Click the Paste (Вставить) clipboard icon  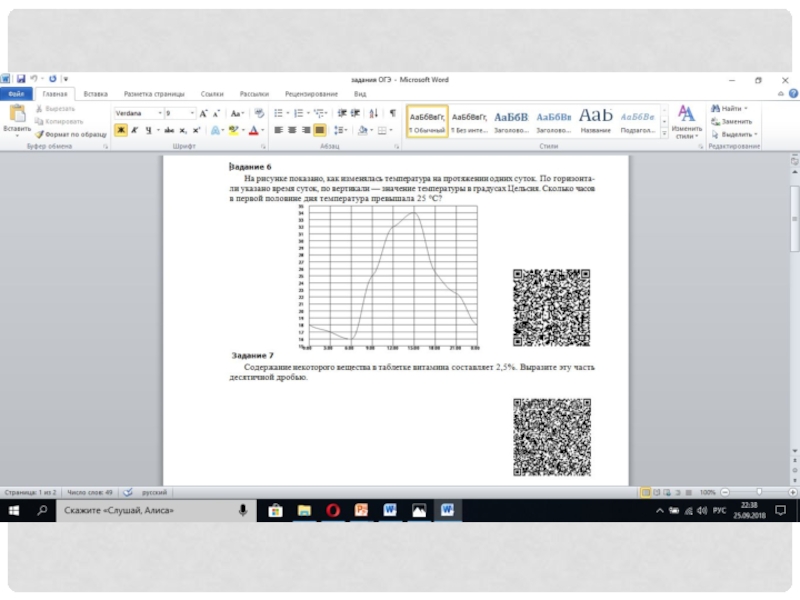(17, 115)
